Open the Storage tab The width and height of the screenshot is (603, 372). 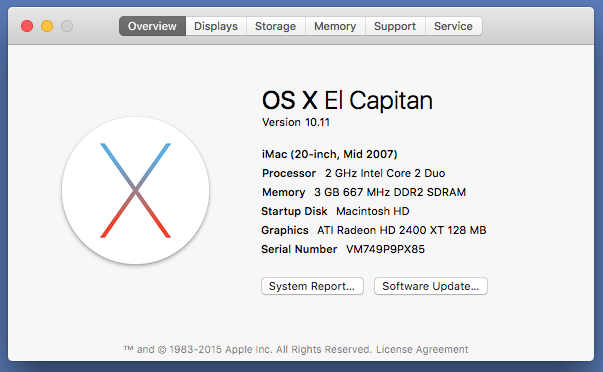276,26
